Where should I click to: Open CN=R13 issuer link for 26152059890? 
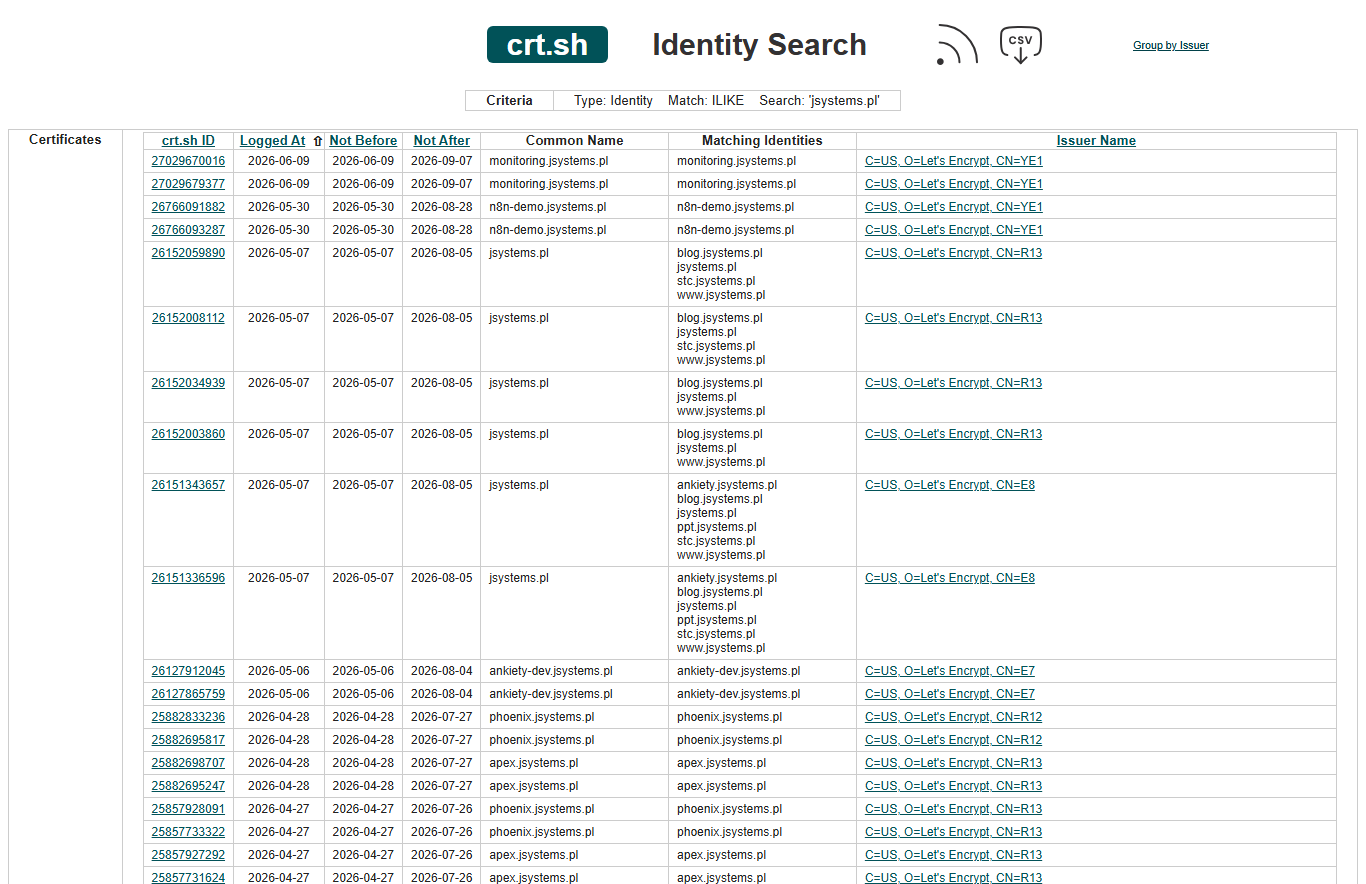pos(953,253)
